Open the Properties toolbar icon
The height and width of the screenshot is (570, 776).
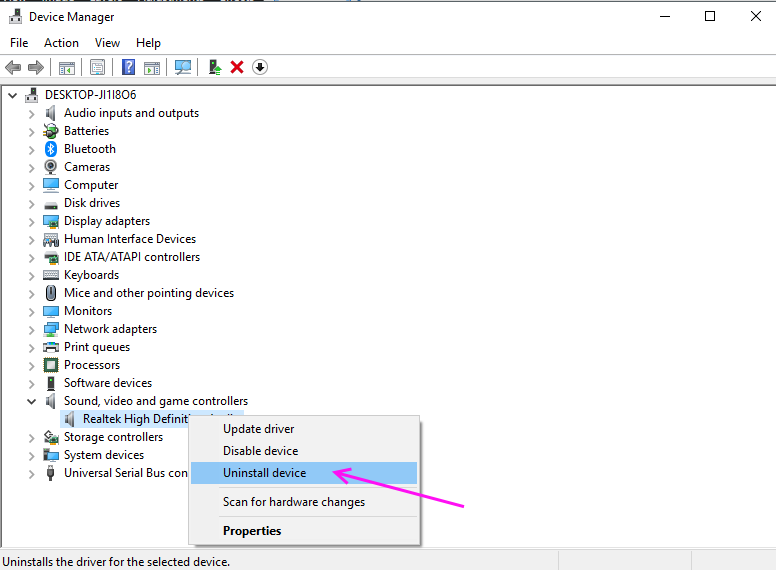pyautogui.click(x=97, y=67)
